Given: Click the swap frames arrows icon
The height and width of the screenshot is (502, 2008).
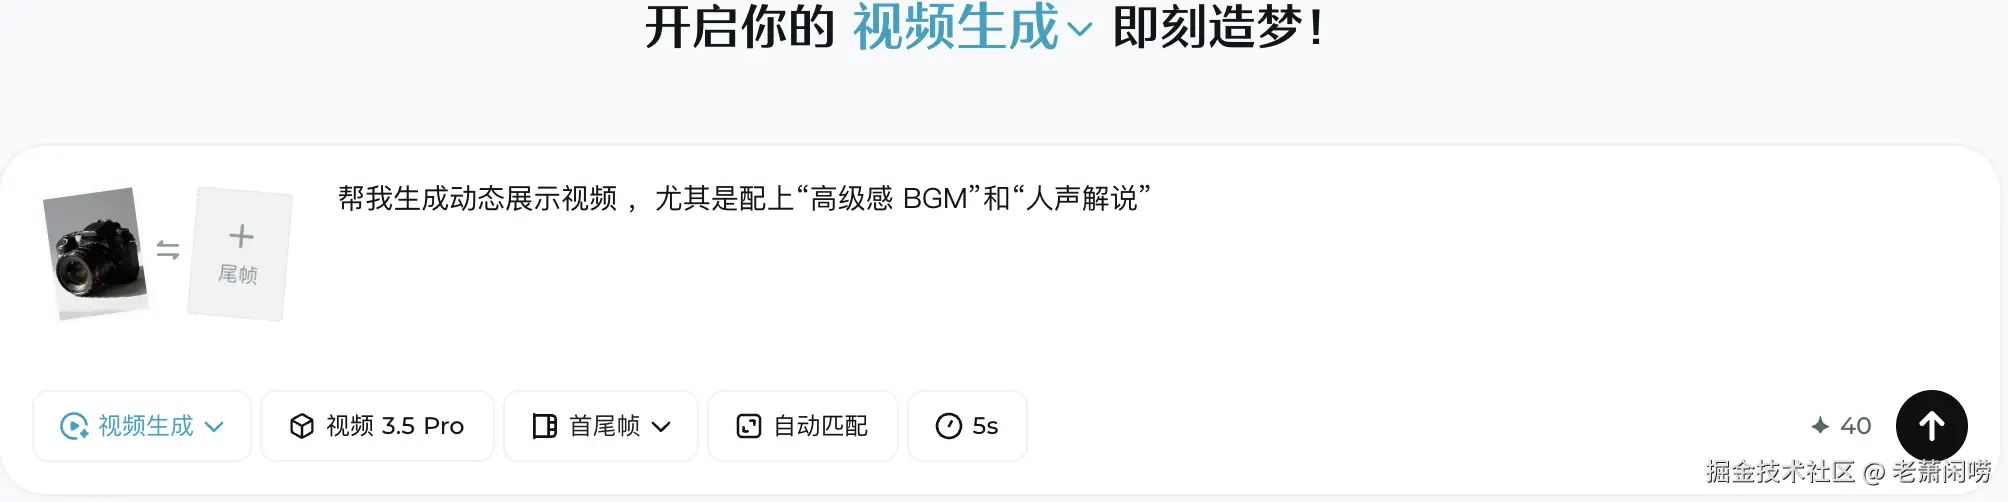Looking at the screenshot, I should tap(168, 250).
